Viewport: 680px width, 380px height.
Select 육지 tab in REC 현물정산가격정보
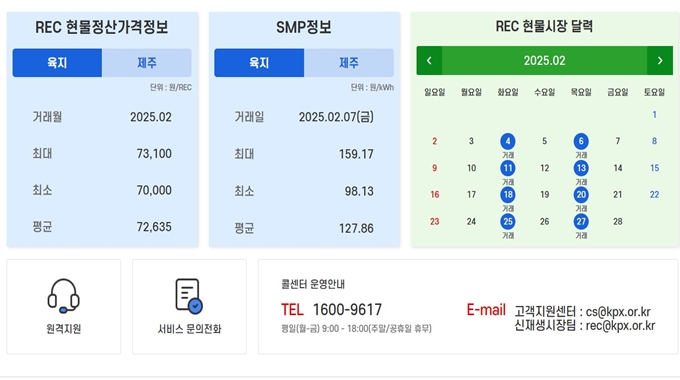pos(57,63)
